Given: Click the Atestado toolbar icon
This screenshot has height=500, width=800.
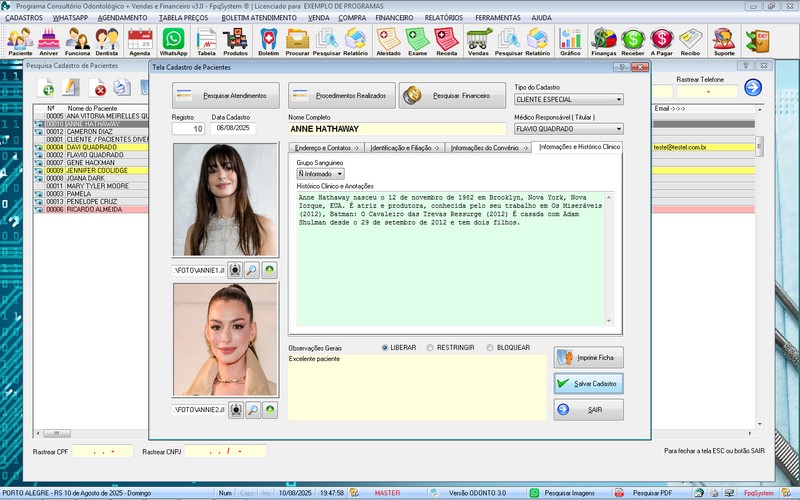Looking at the screenshot, I should pyautogui.click(x=389, y=41).
